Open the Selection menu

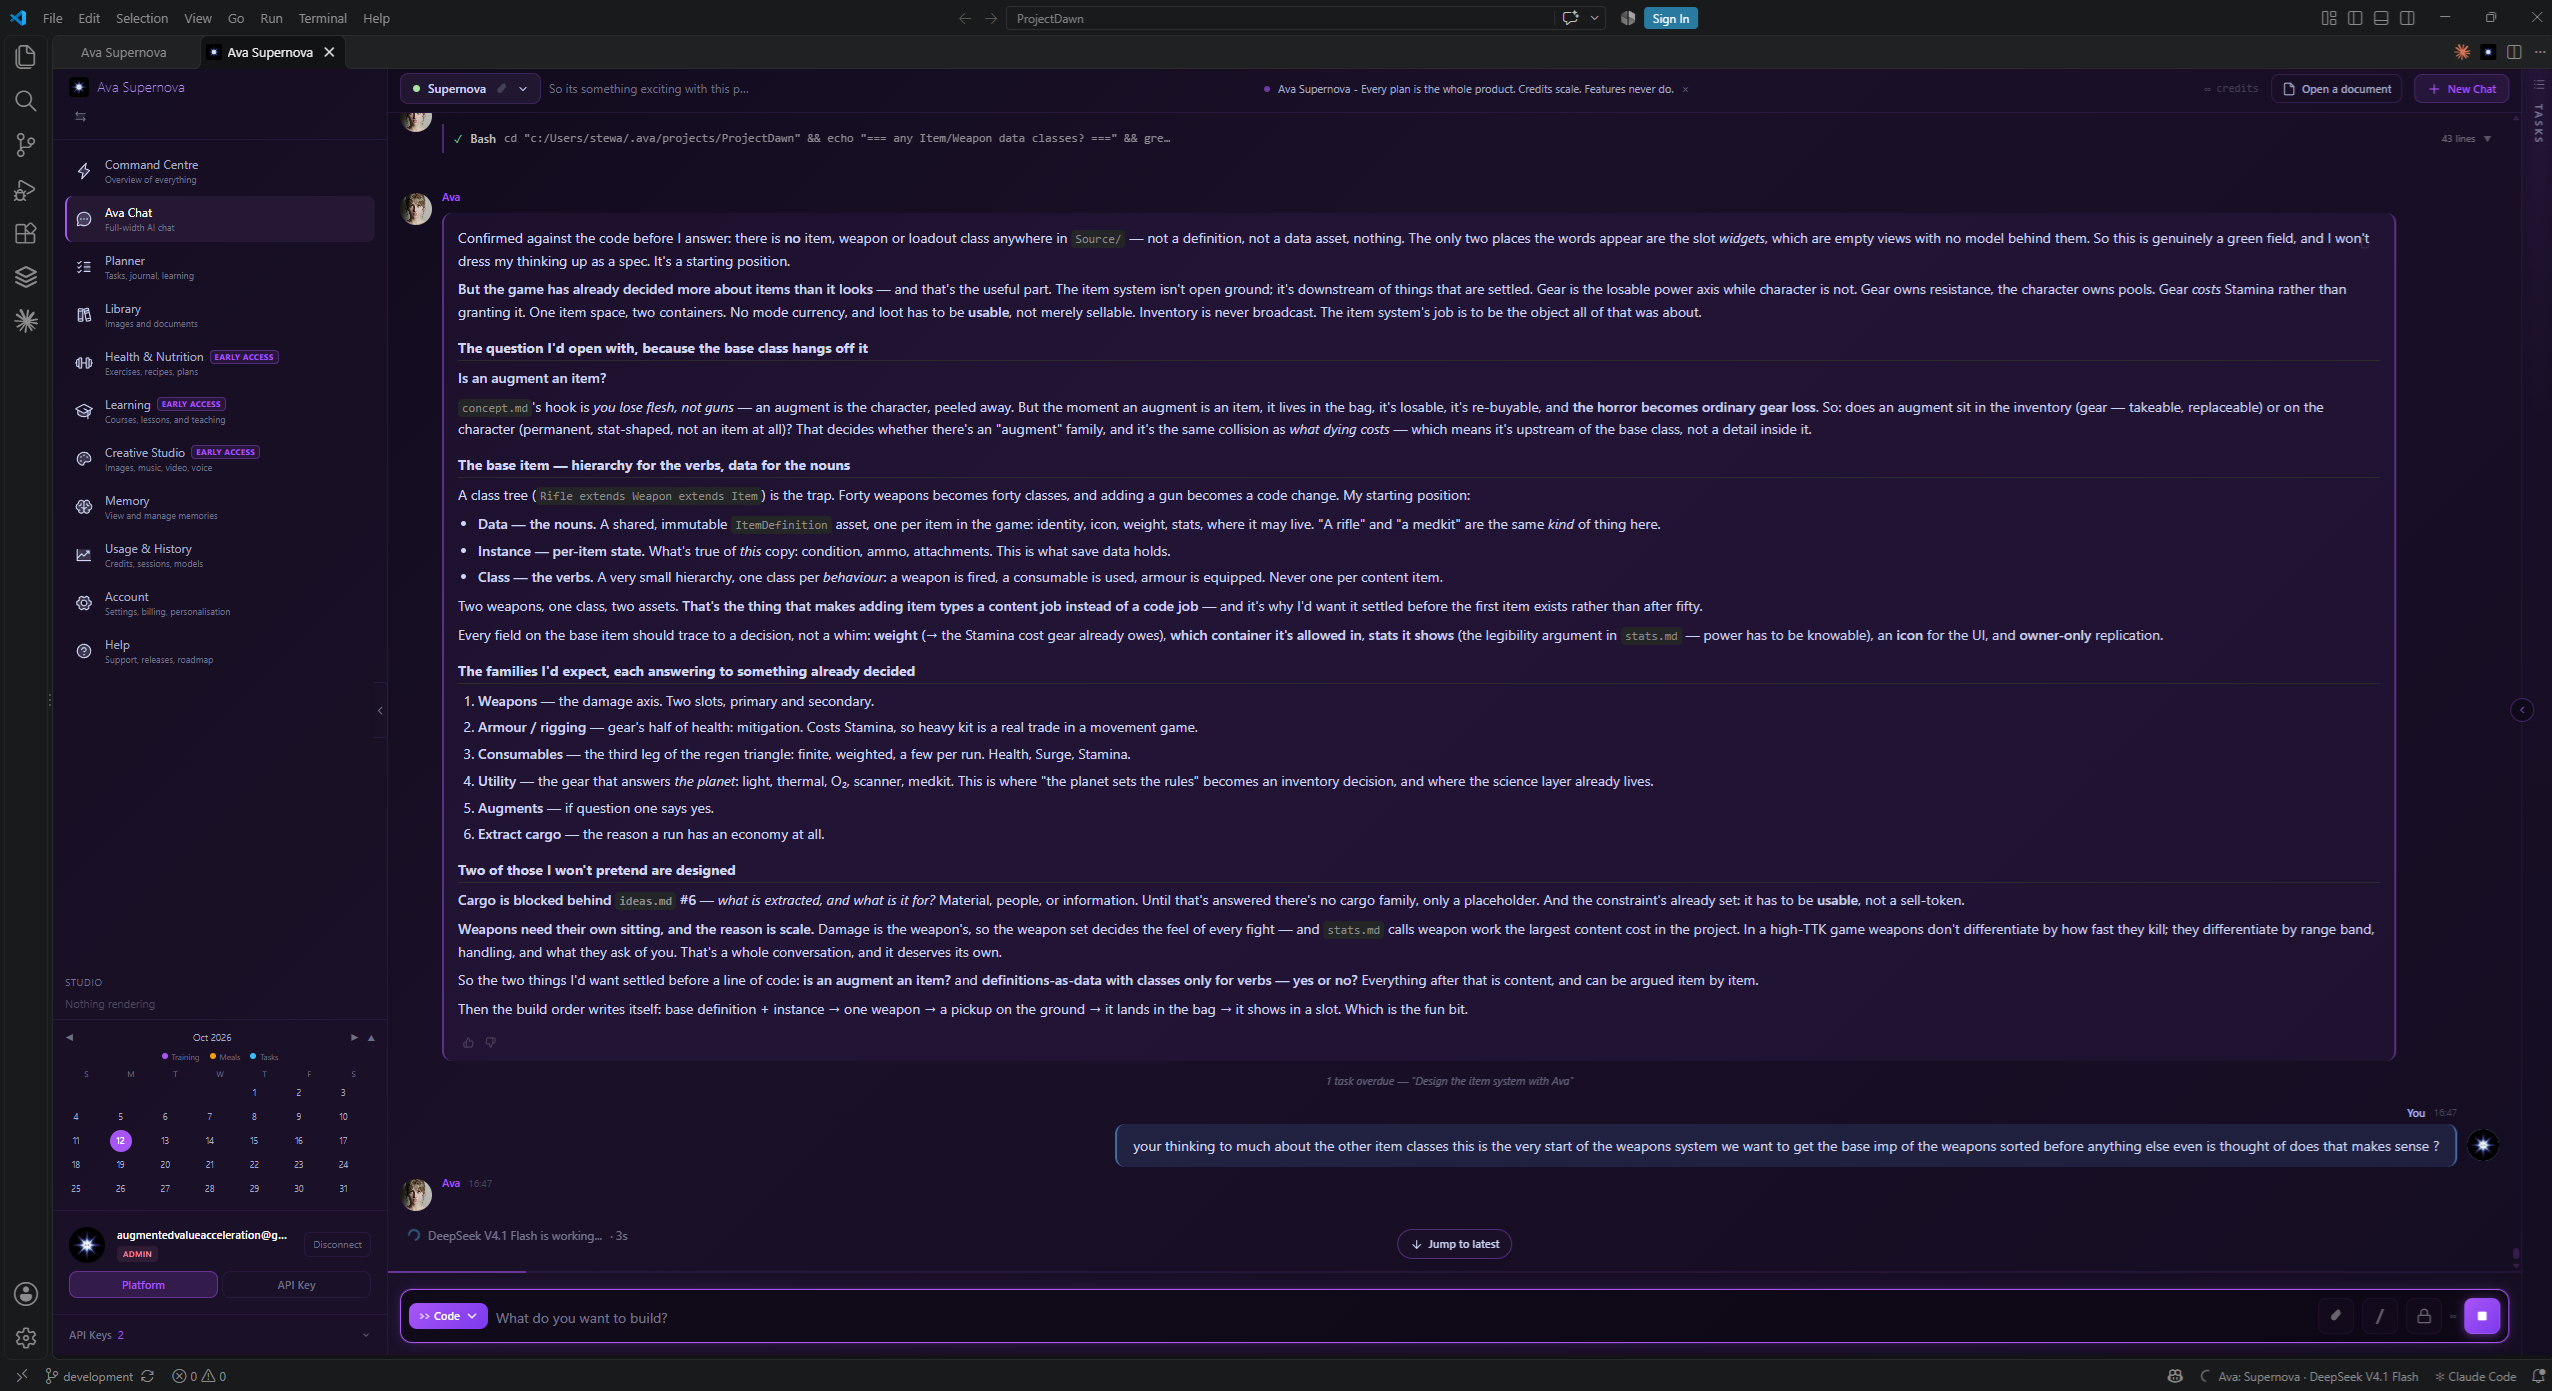pos(142,18)
